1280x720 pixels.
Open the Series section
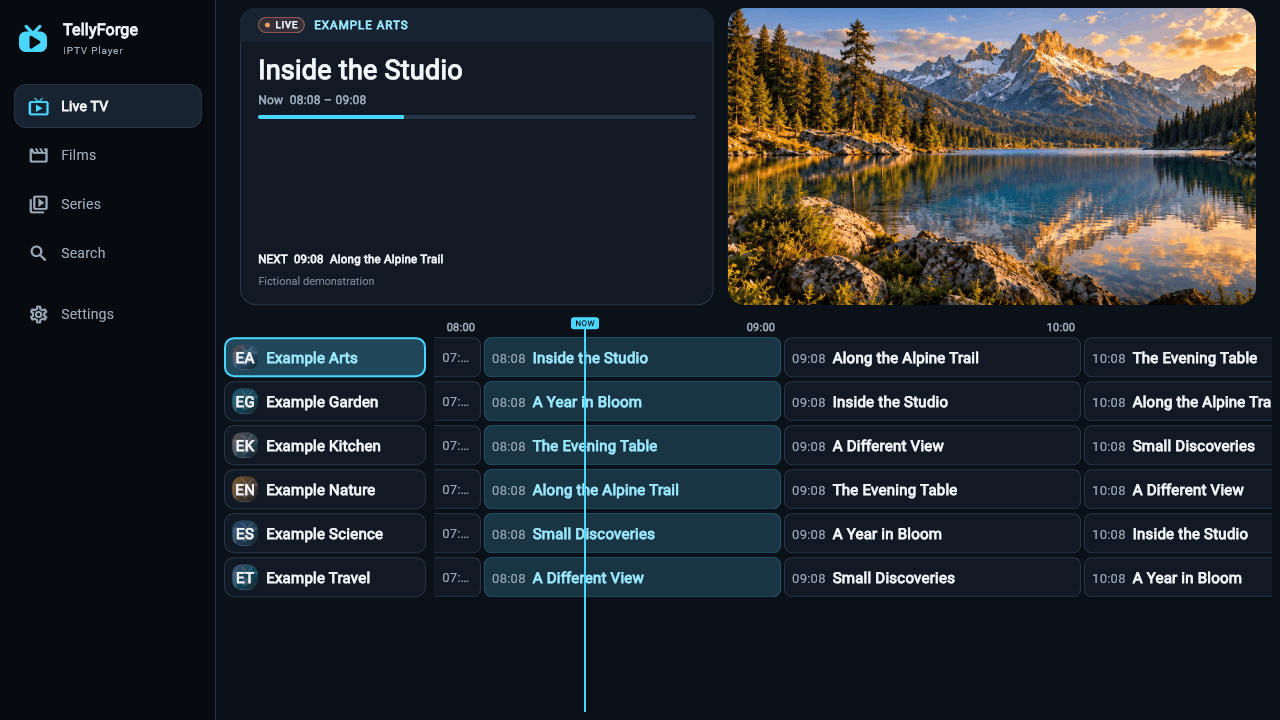pyautogui.click(x=108, y=204)
